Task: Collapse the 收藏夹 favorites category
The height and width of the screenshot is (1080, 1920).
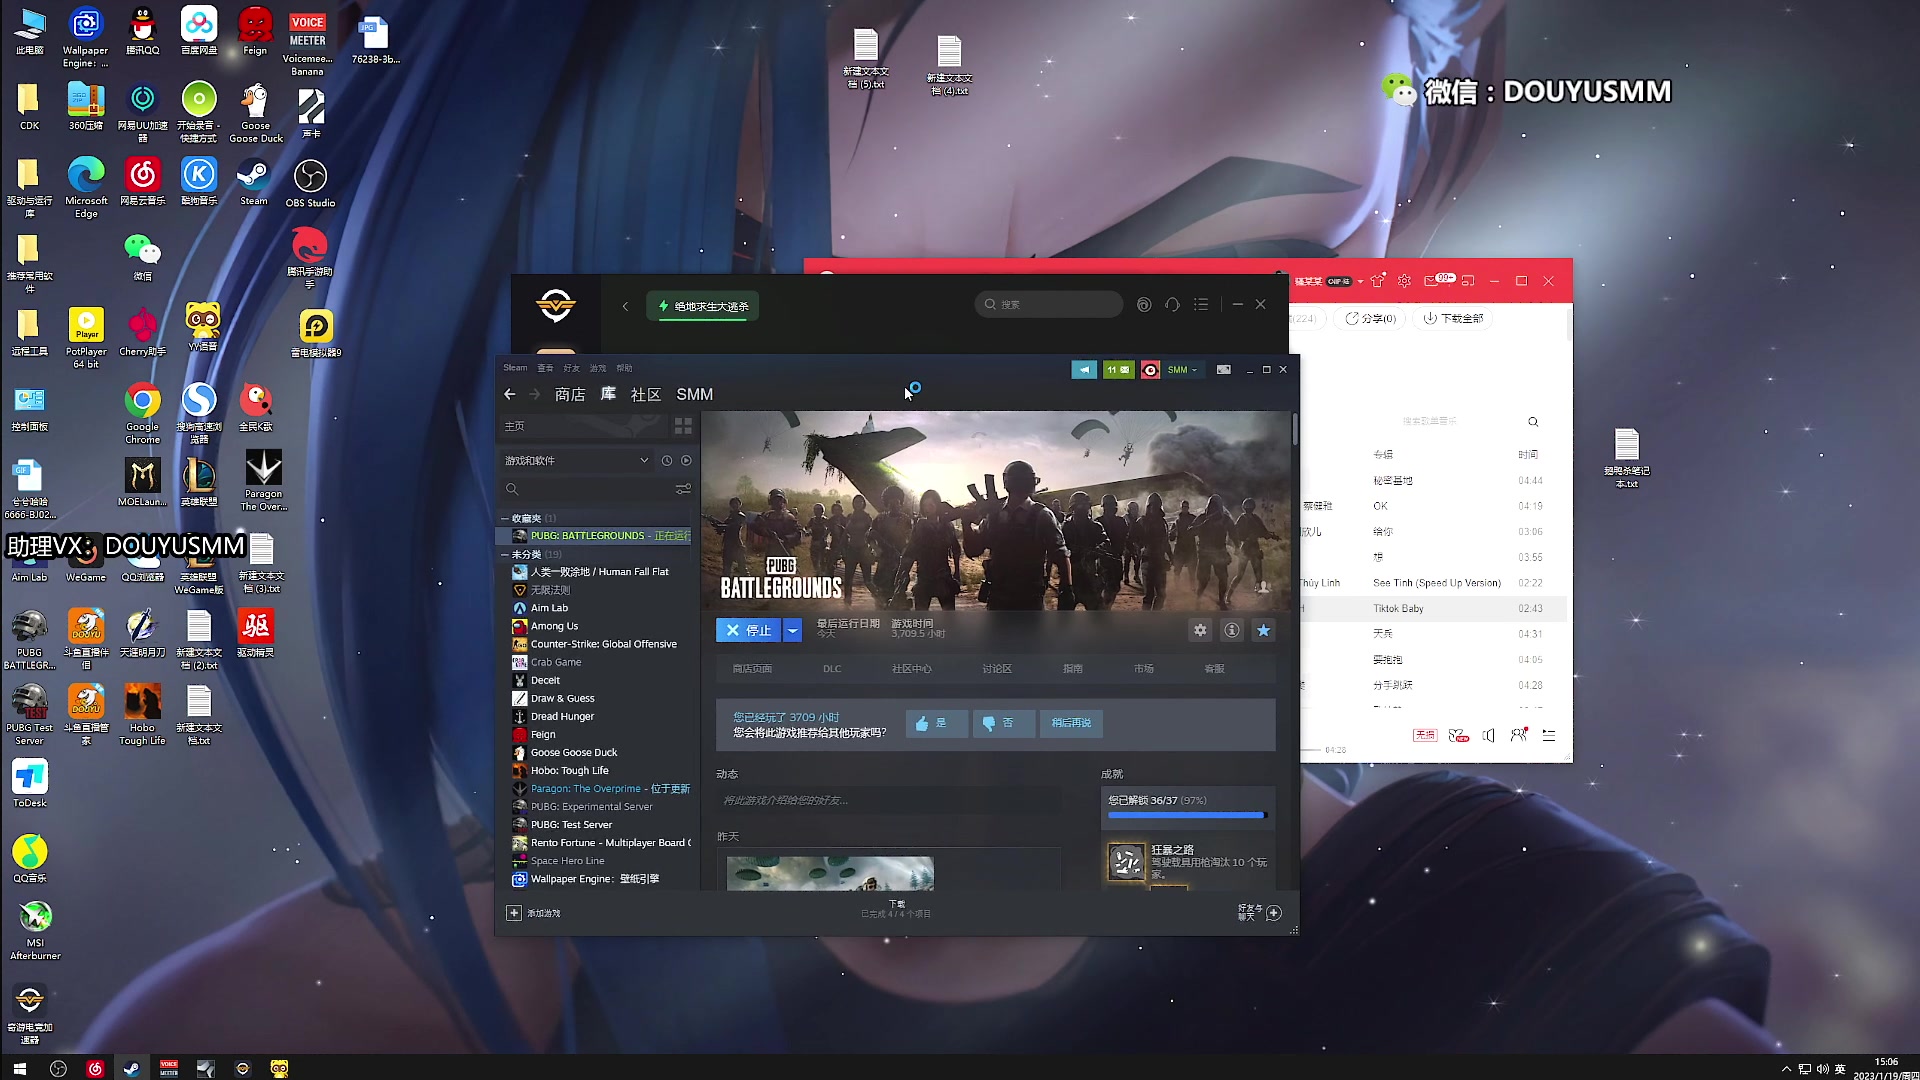Action: (x=505, y=518)
